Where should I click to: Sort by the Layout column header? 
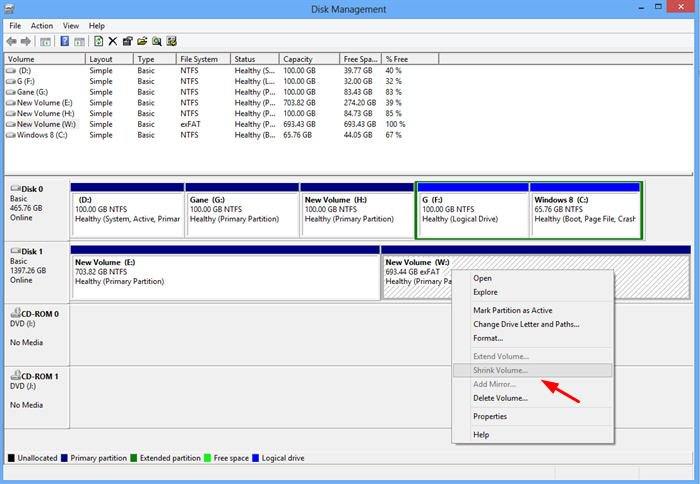point(109,59)
